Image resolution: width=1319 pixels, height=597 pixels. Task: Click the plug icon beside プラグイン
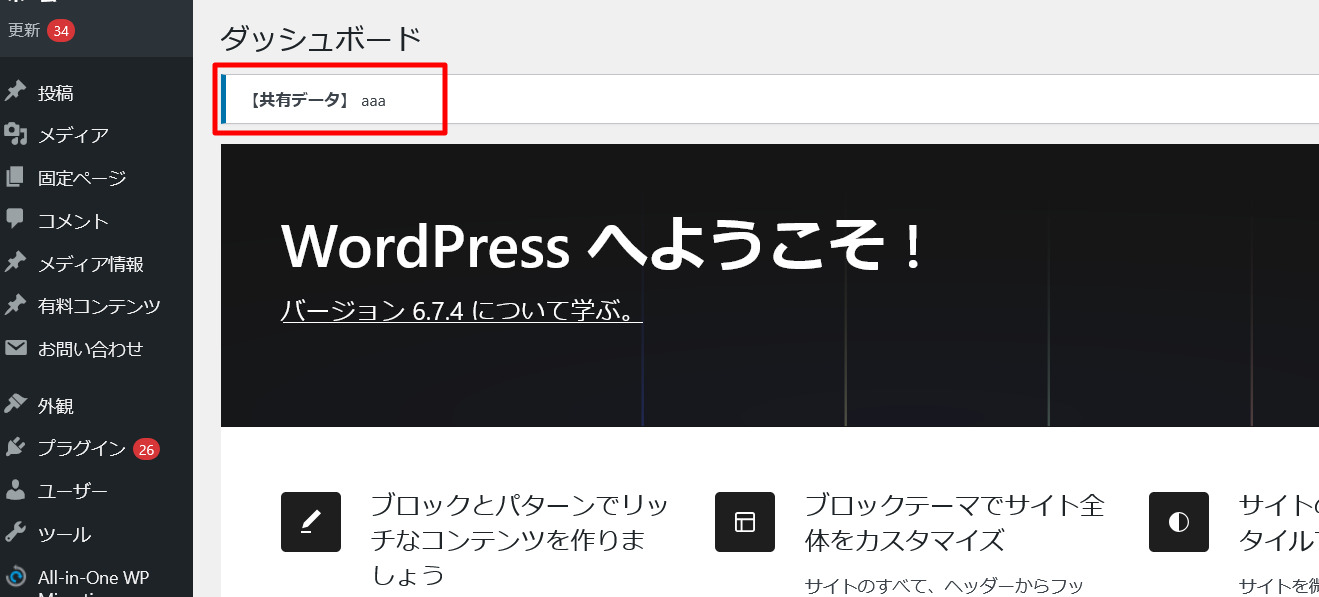(x=15, y=448)
